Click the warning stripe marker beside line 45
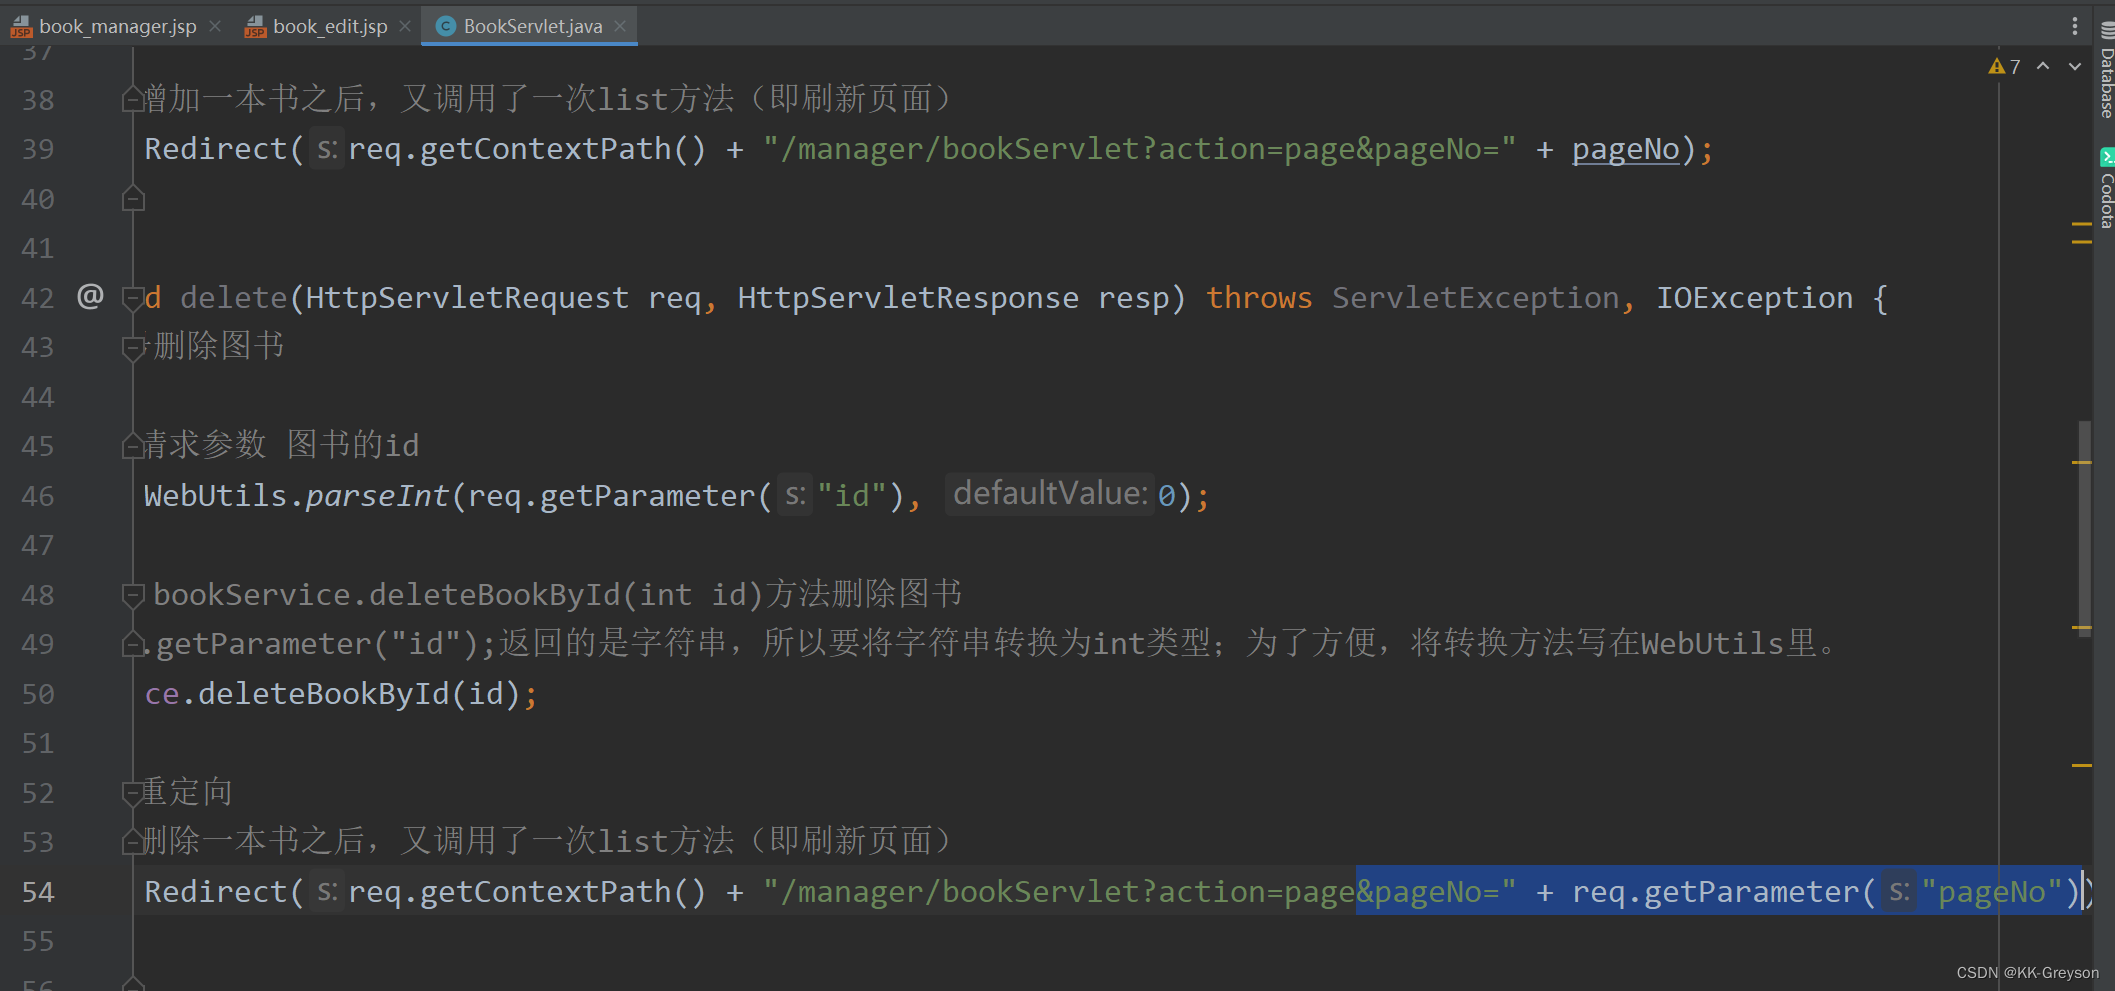2115x991 pixels. [2082, 462]
